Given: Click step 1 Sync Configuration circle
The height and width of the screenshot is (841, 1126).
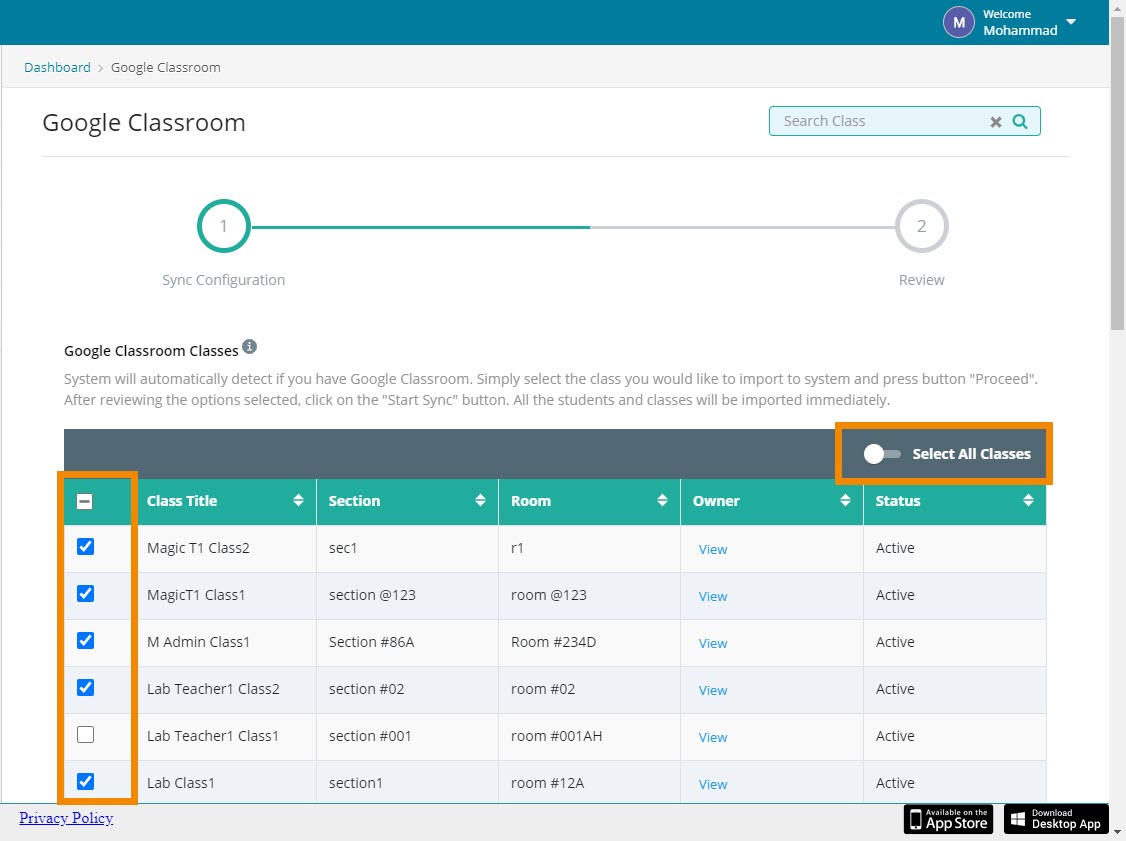Looking at the screenshot, I should coord(223,227).
